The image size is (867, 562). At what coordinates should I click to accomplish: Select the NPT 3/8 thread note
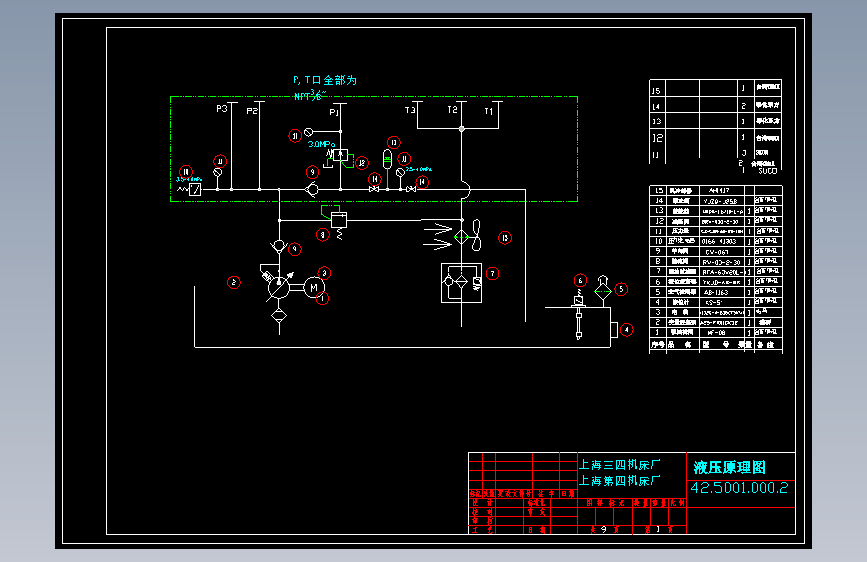310,95
